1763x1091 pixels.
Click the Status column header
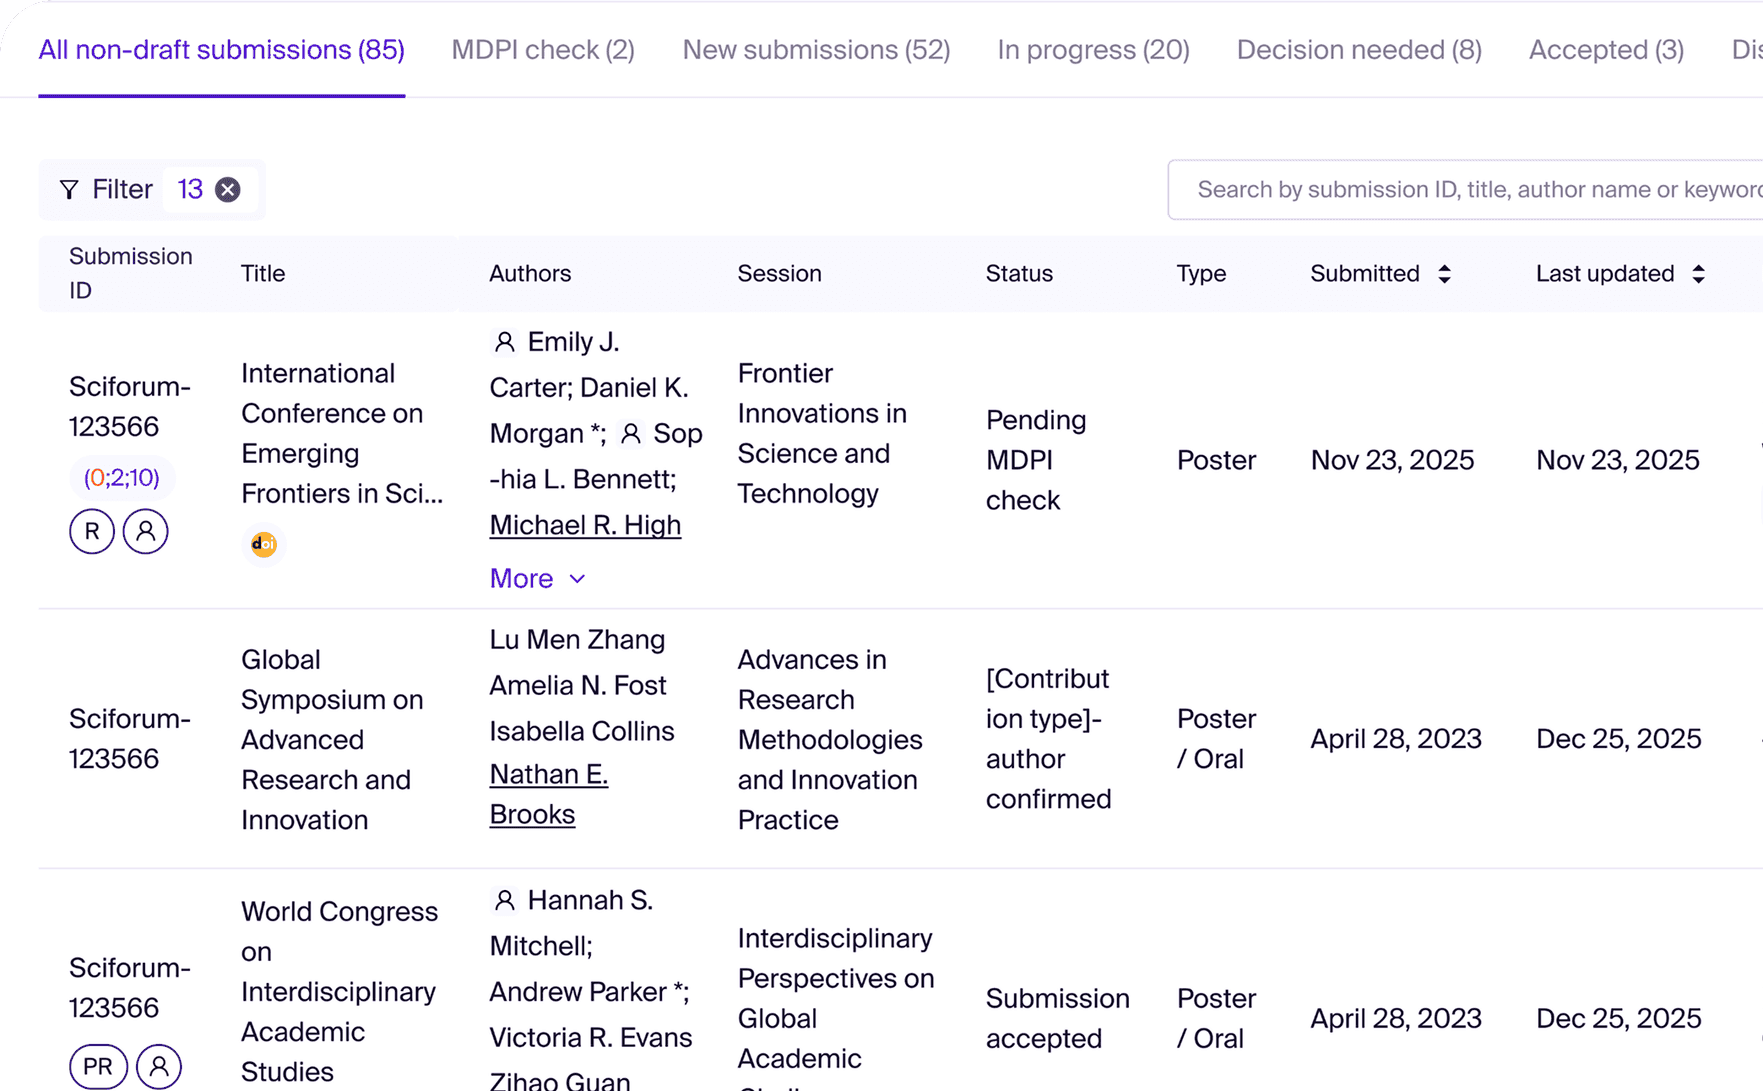pyautogui.click(x=1019, y=274)
